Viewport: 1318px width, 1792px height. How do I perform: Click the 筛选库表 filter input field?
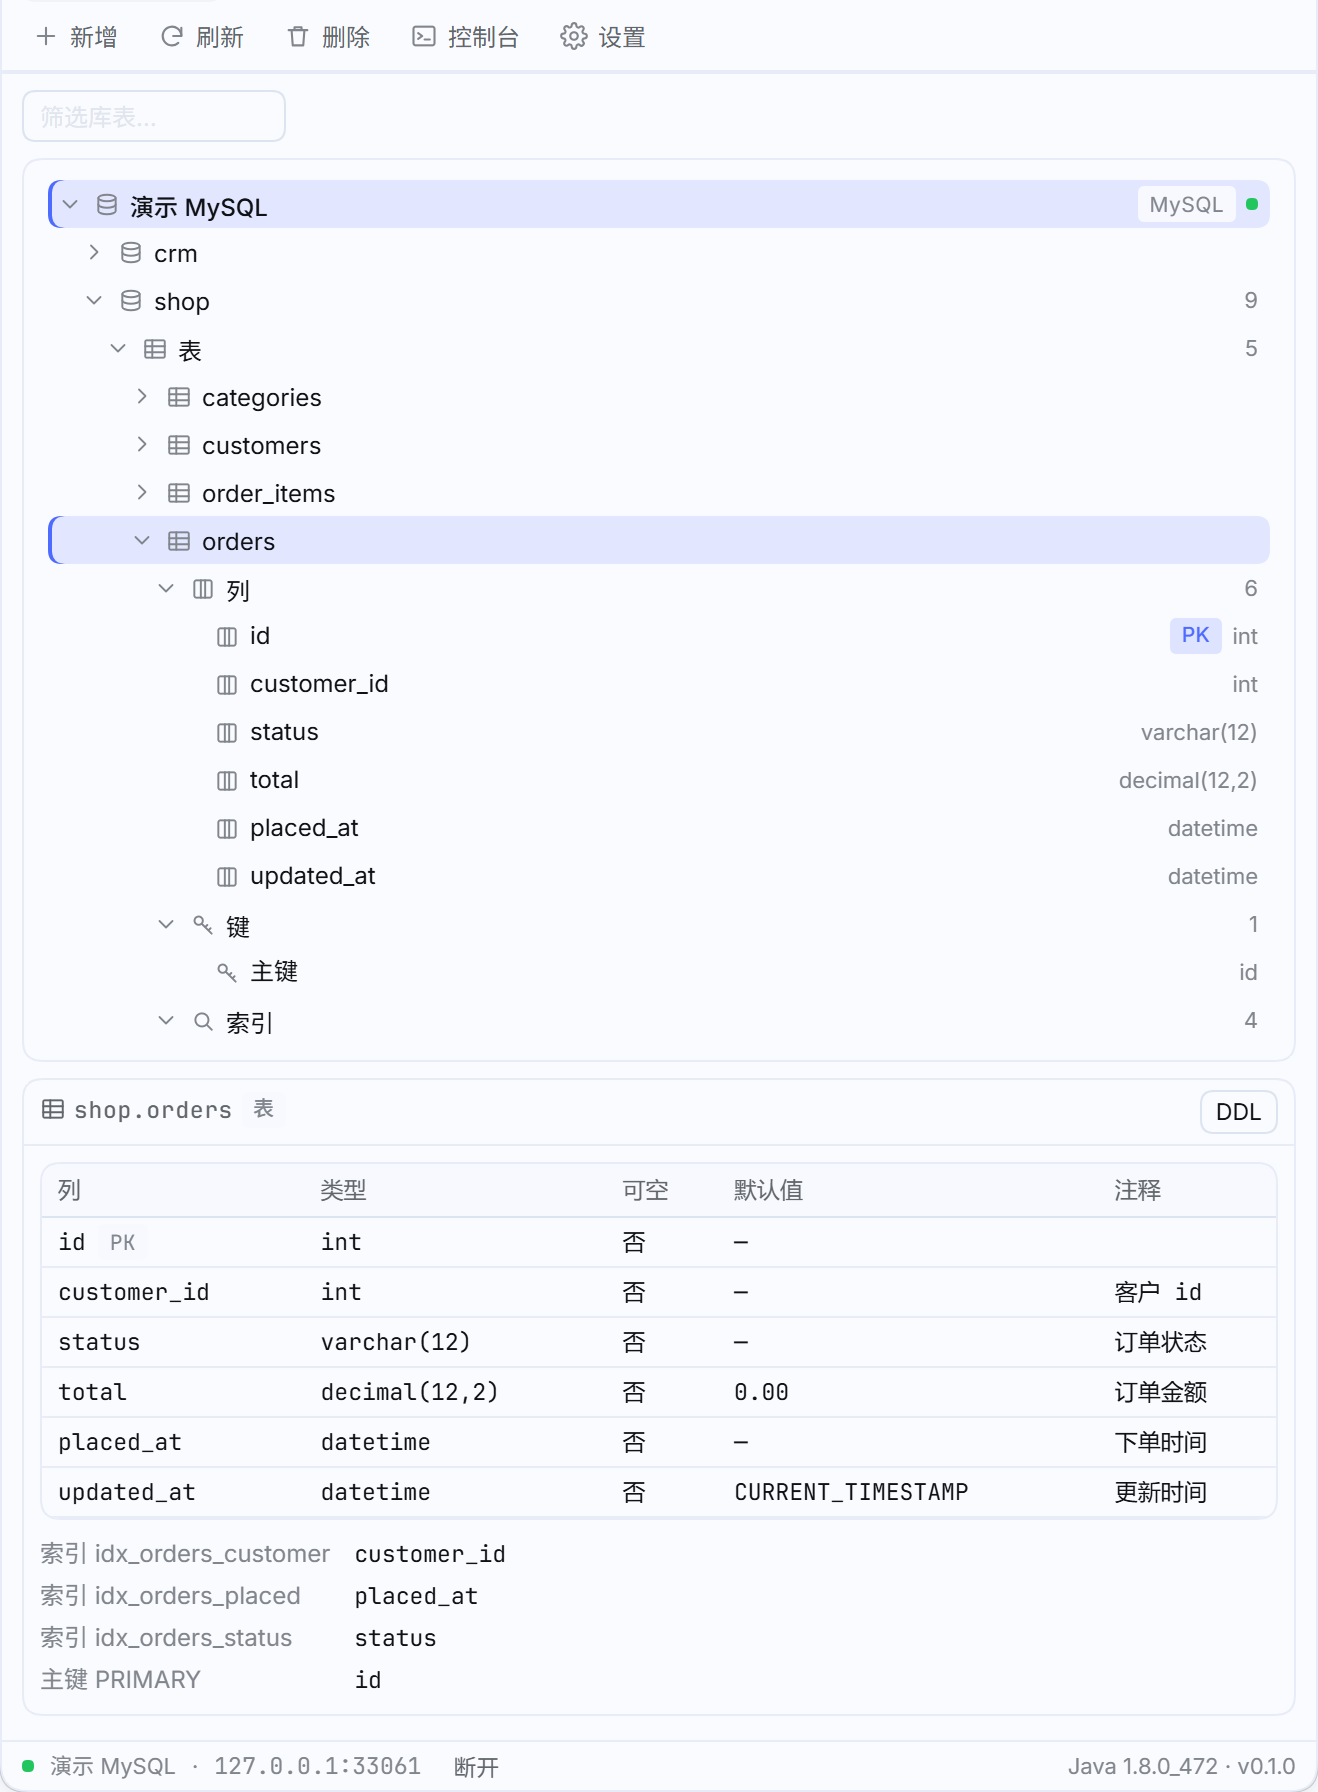[x=154, y=116]
